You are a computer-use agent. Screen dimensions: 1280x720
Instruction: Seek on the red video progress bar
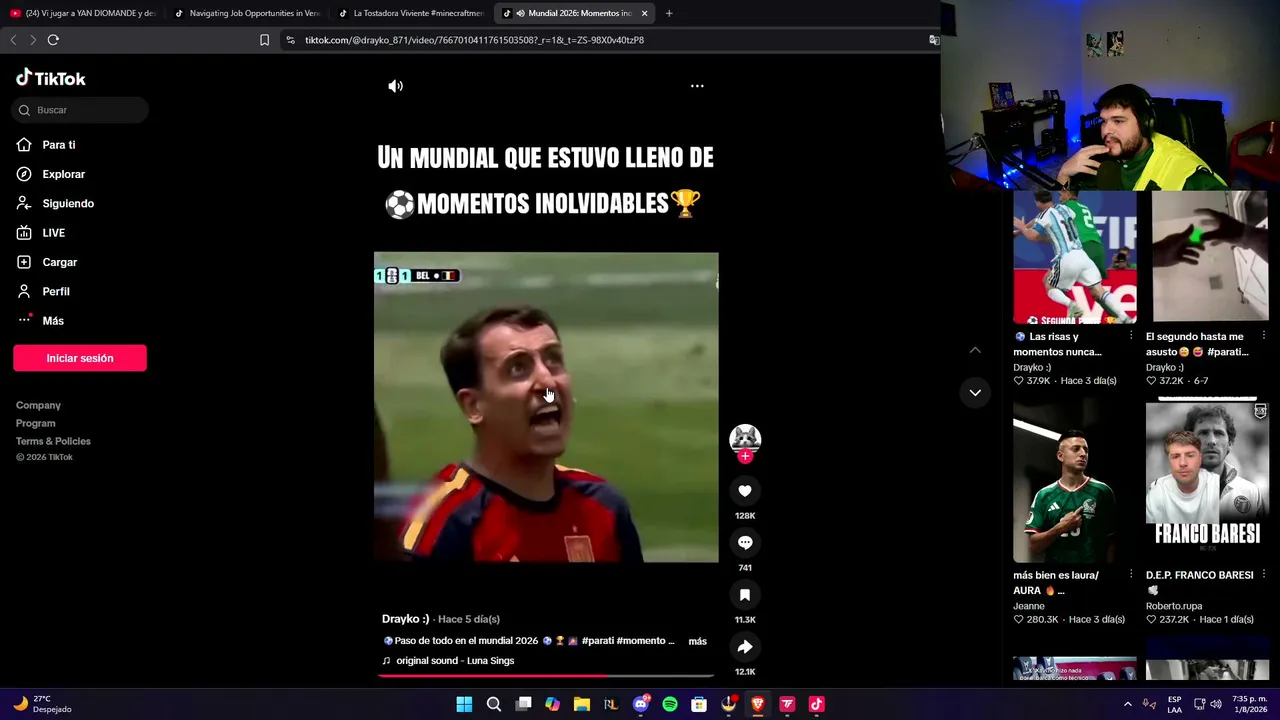coord(546,676)
